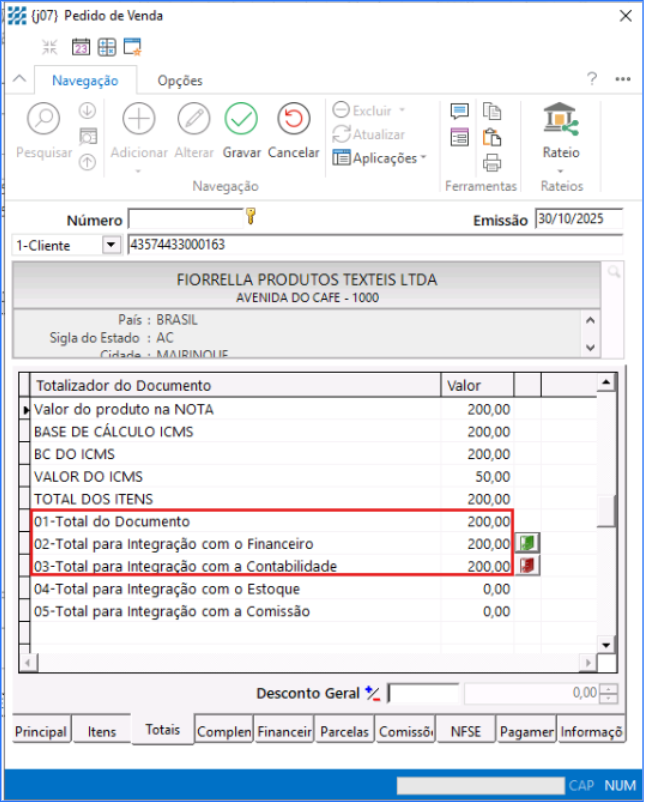Image resolution: width=645 pixels, height=802 pixels.
Task: Click the key icon beside Número
Action: coord(251,215)
